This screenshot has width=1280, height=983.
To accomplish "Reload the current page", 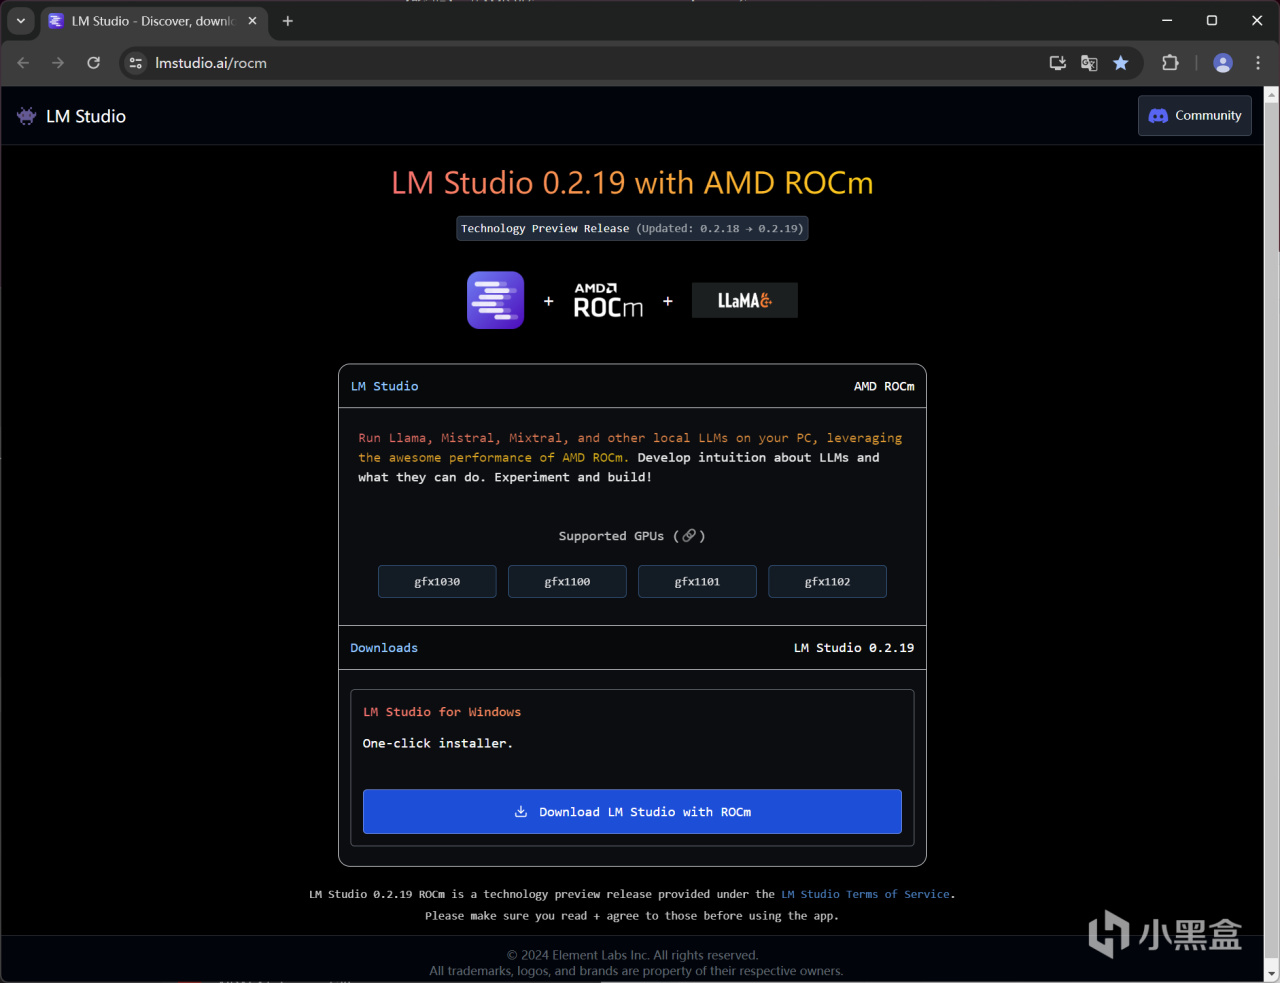I will 93,63.
